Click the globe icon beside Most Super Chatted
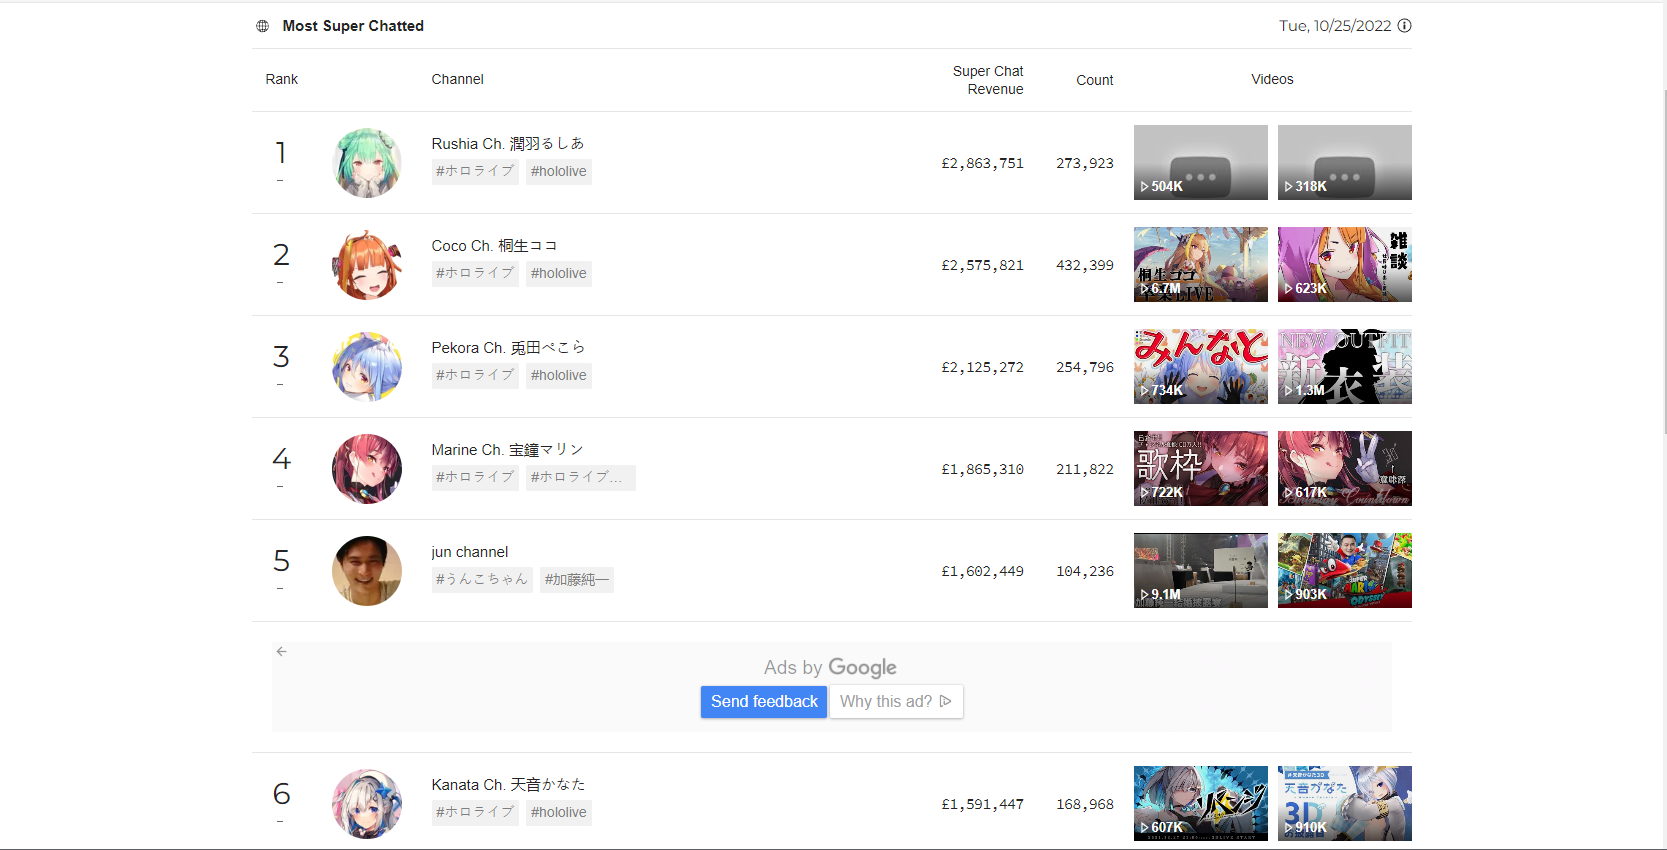The image size is (1667, 850). tap(262, 26)
